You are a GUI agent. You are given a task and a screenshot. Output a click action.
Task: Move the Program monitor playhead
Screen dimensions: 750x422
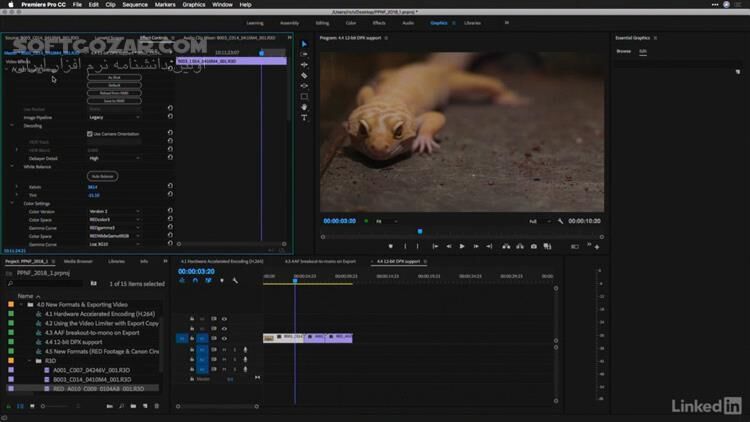[x=420, y=232]
